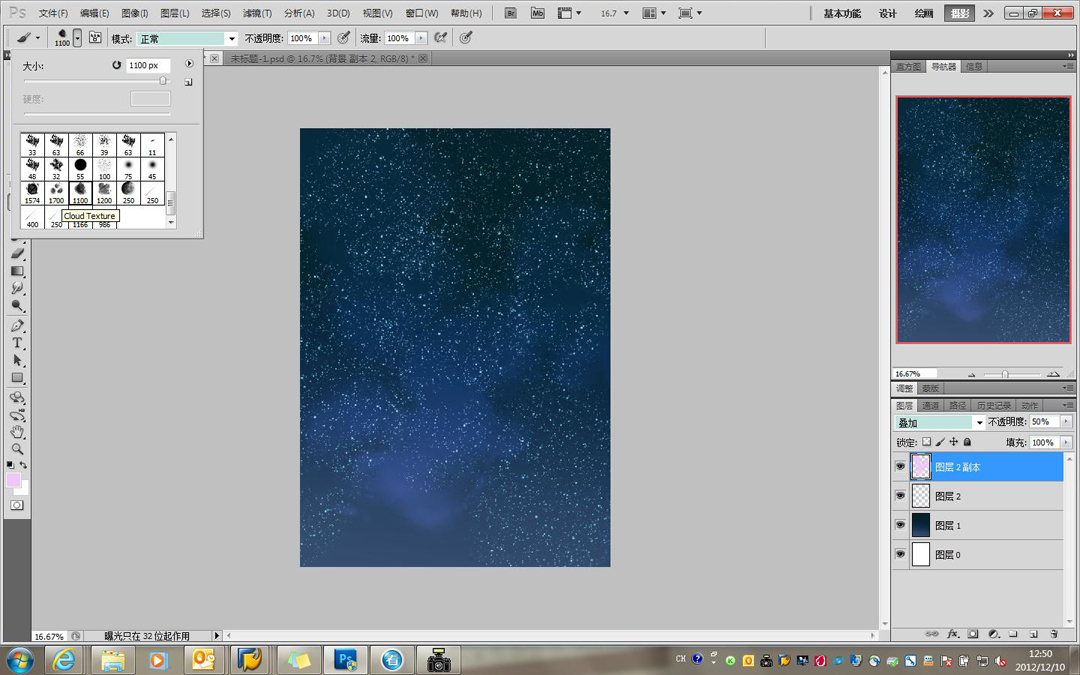Open the 图层(L) menu
The height and width of the screenshot is (675, 1080).
(x=175, y=13)
